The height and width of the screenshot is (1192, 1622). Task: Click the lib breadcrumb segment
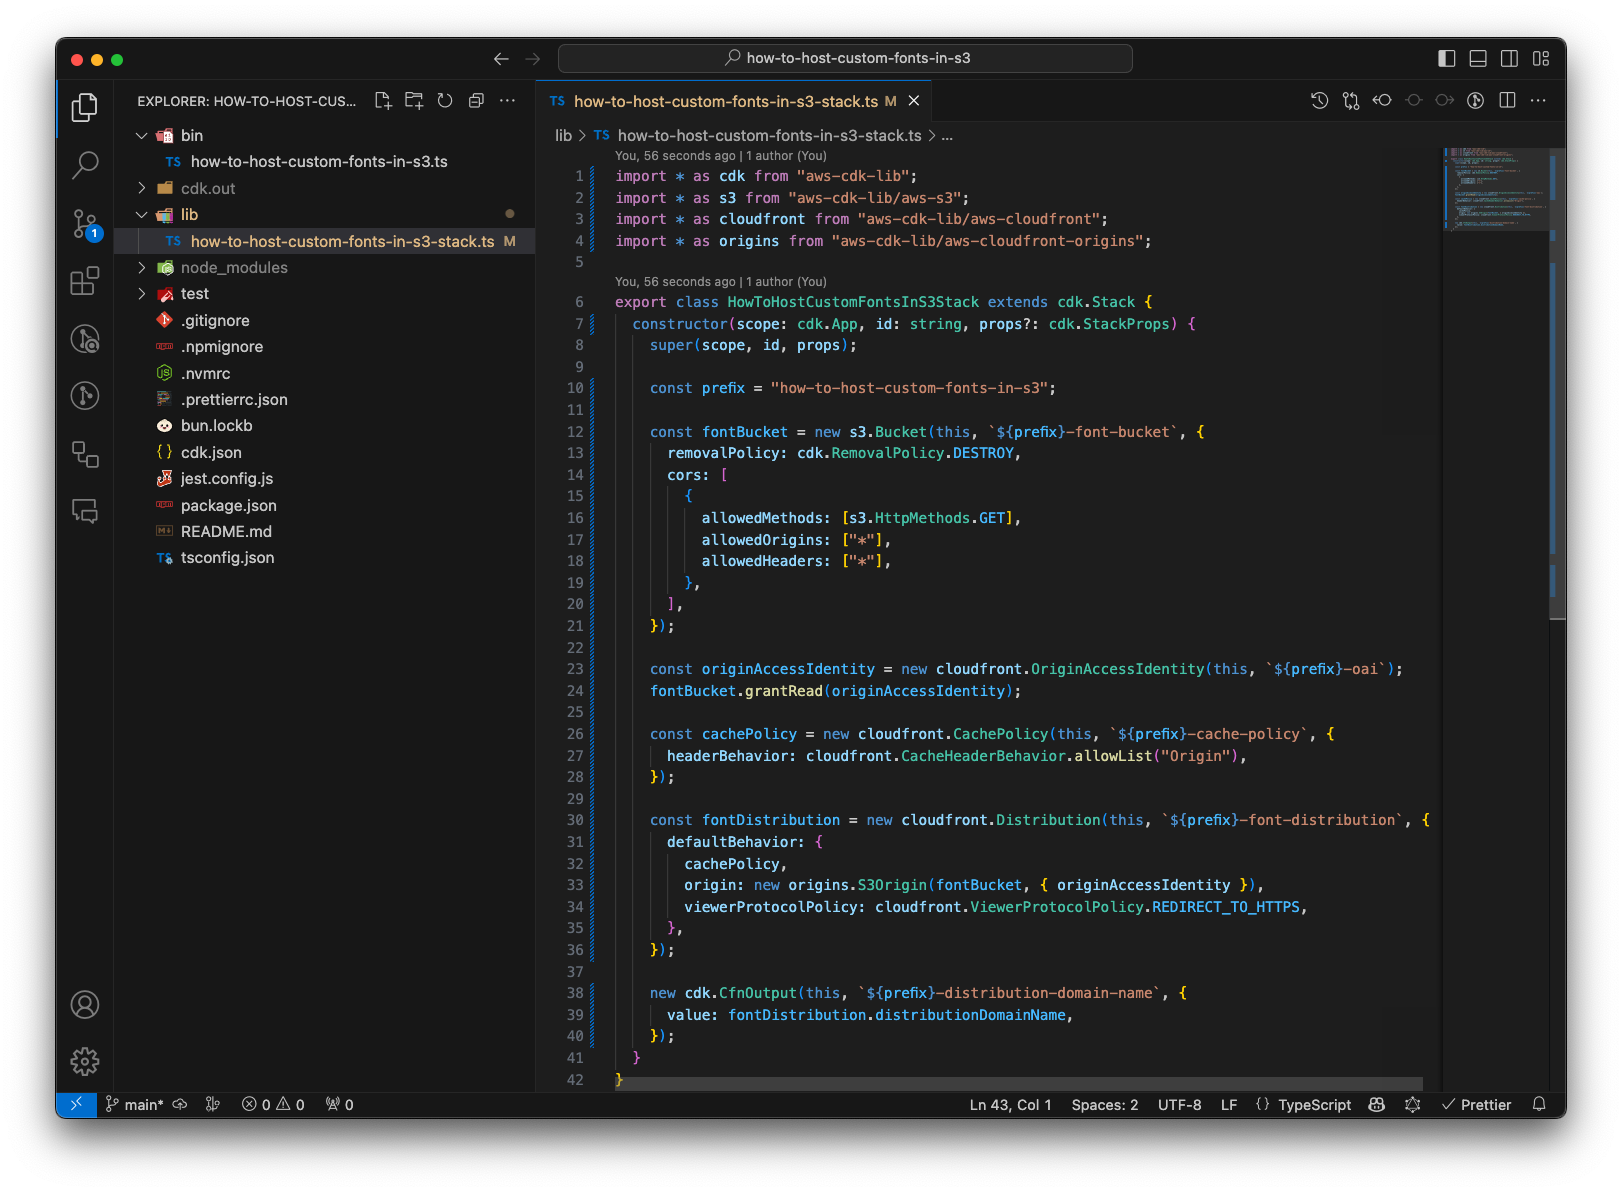pyautogui.click(x=564, y=135)
